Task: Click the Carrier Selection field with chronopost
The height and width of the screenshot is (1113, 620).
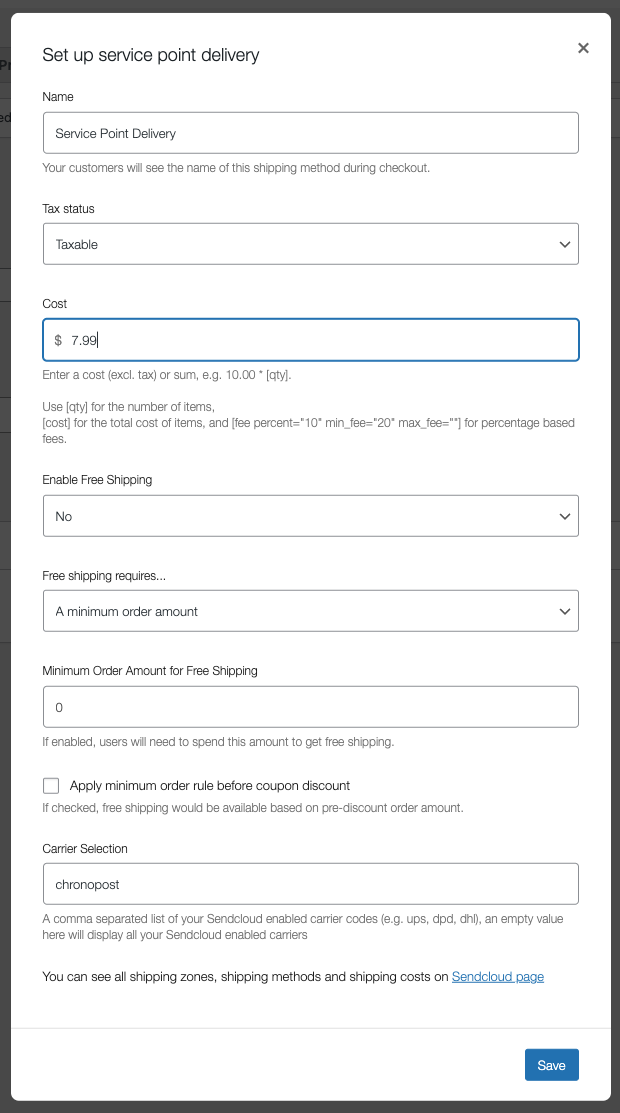Action: tap(310, 884)
